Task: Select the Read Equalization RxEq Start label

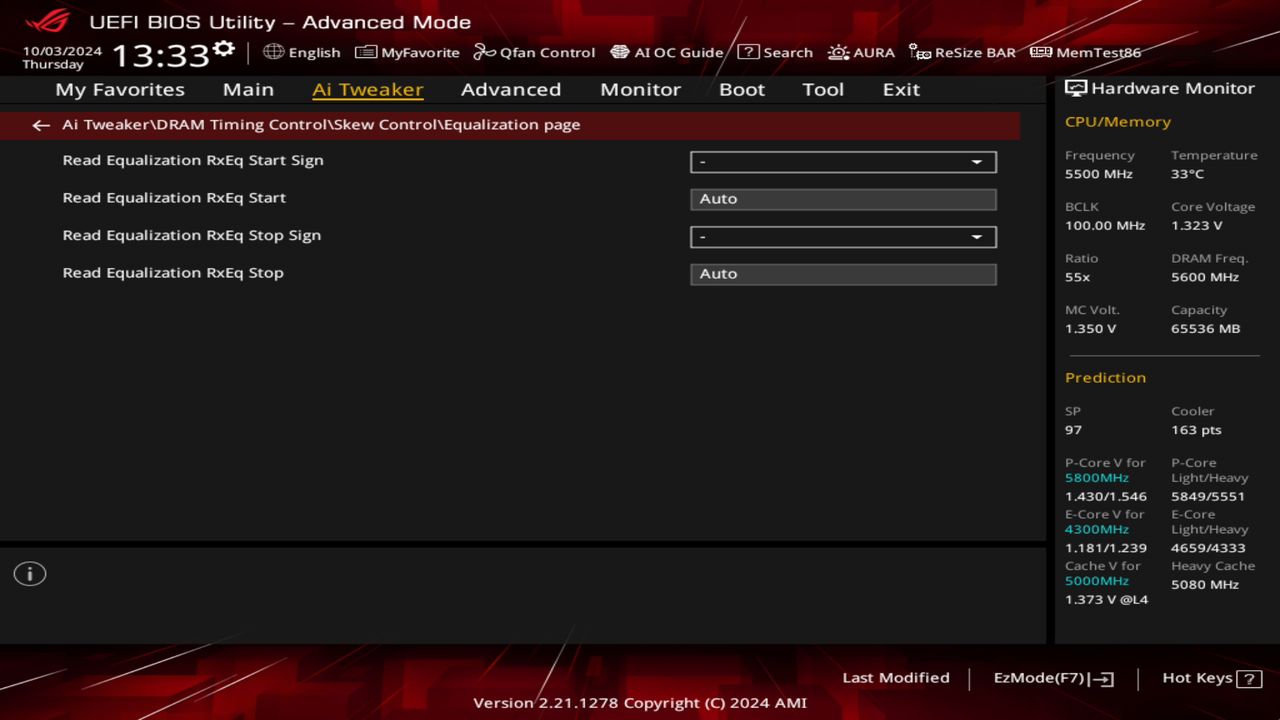Action: pyautogui.click(x=174, y=198)
